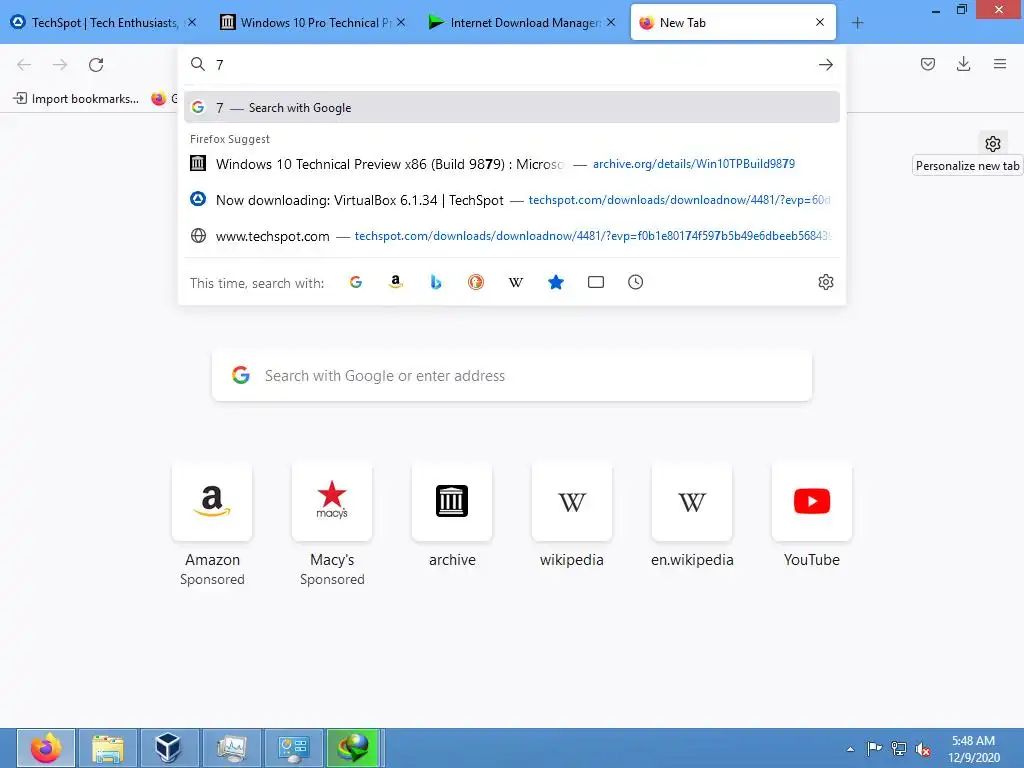Open the control panel taskbar icon

coord(294,748)
